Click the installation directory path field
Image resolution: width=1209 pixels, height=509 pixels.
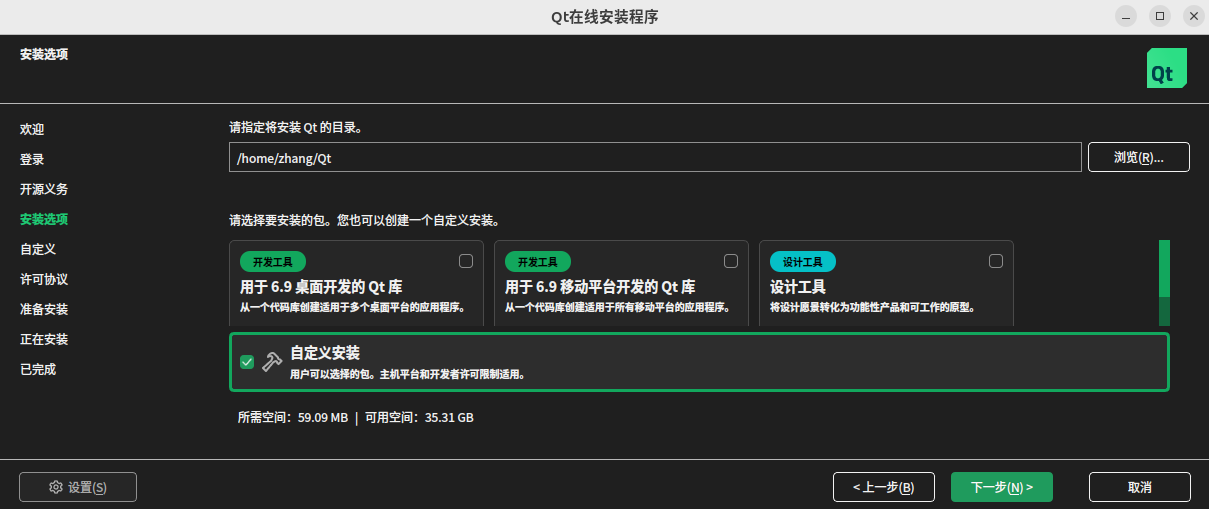[655, 157]
